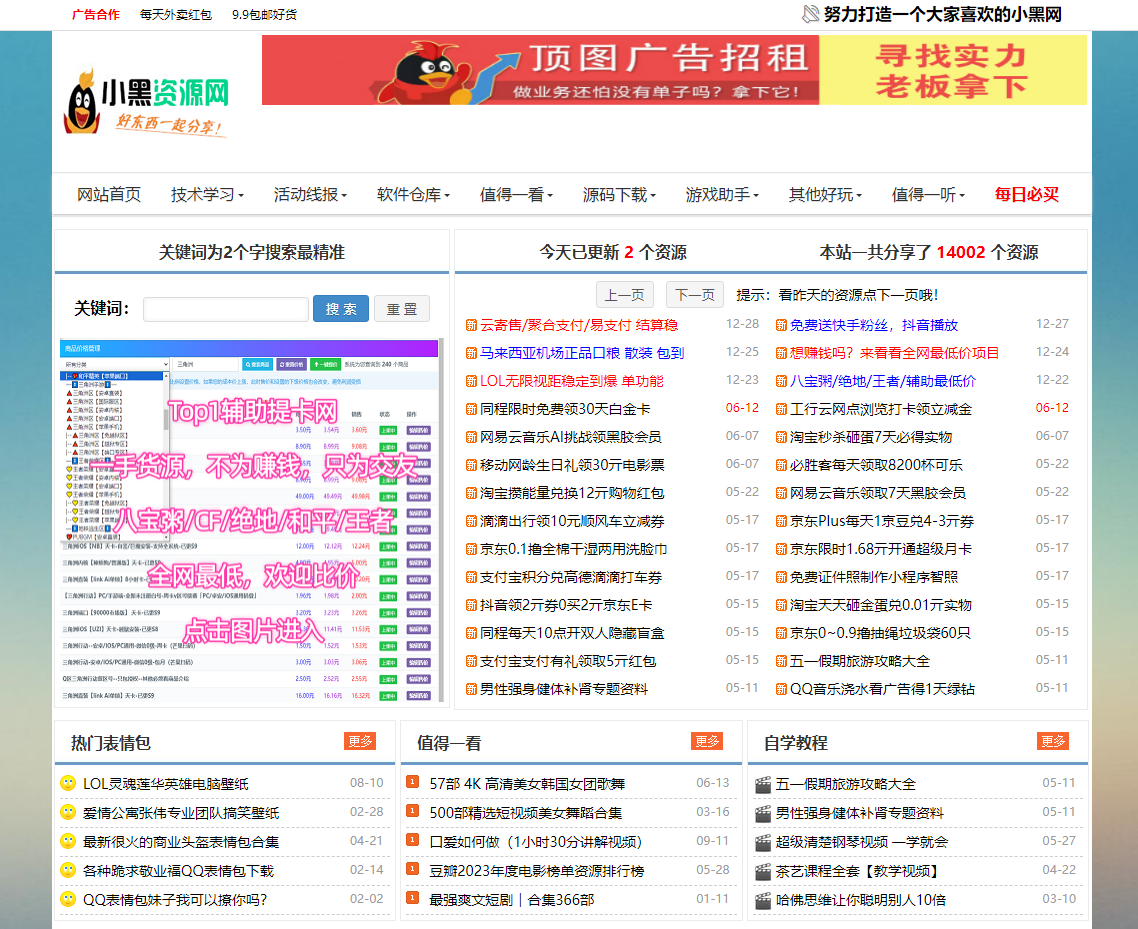Open 9.9包邮好货 in the top bar
Screen dimensions: 1138x929
point(264,15)
